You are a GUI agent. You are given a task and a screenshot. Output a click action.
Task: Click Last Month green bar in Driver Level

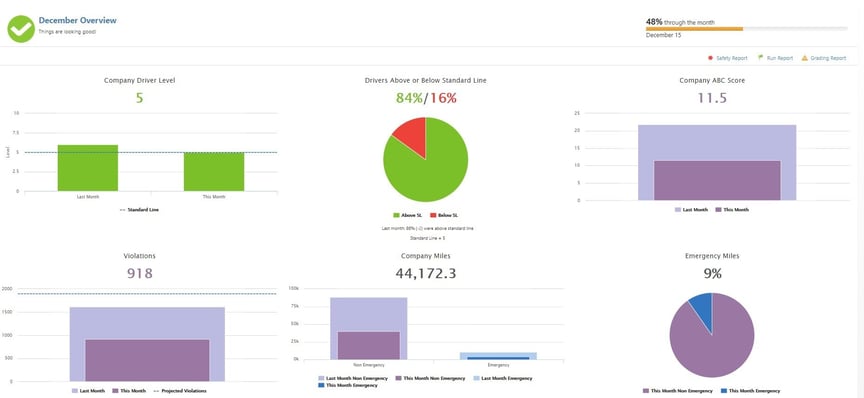coord(88,168)
